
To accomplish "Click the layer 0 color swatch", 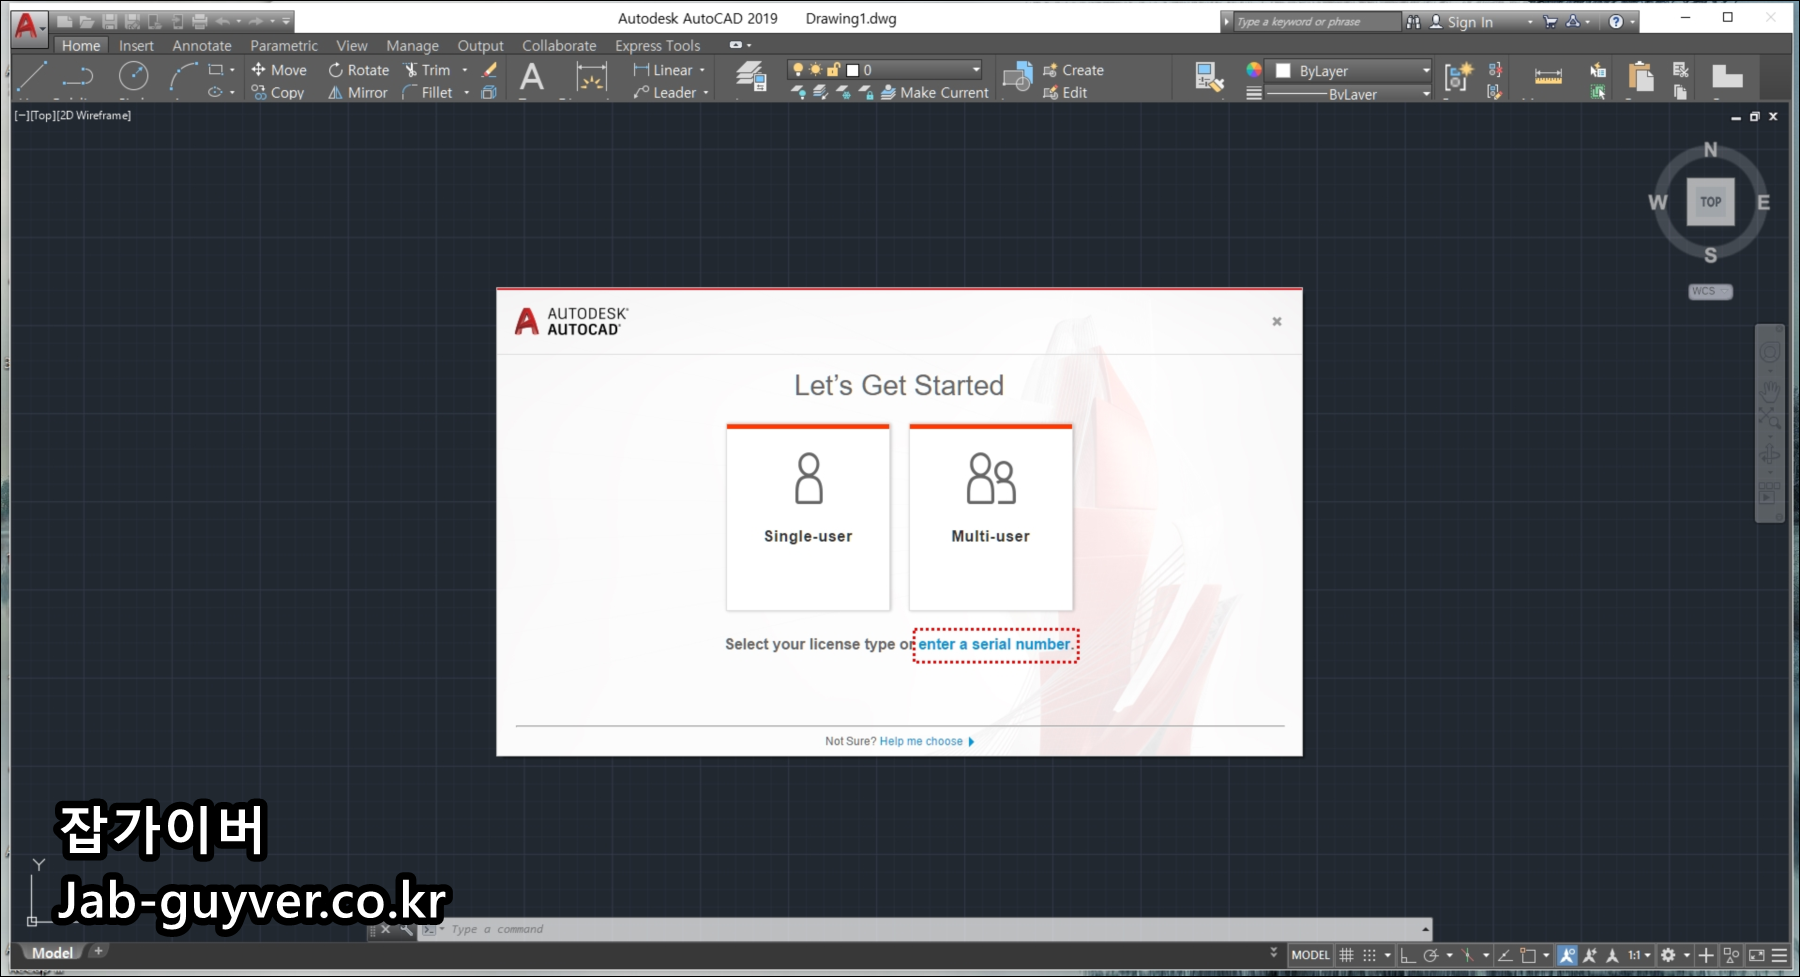I will pos(853,70).
